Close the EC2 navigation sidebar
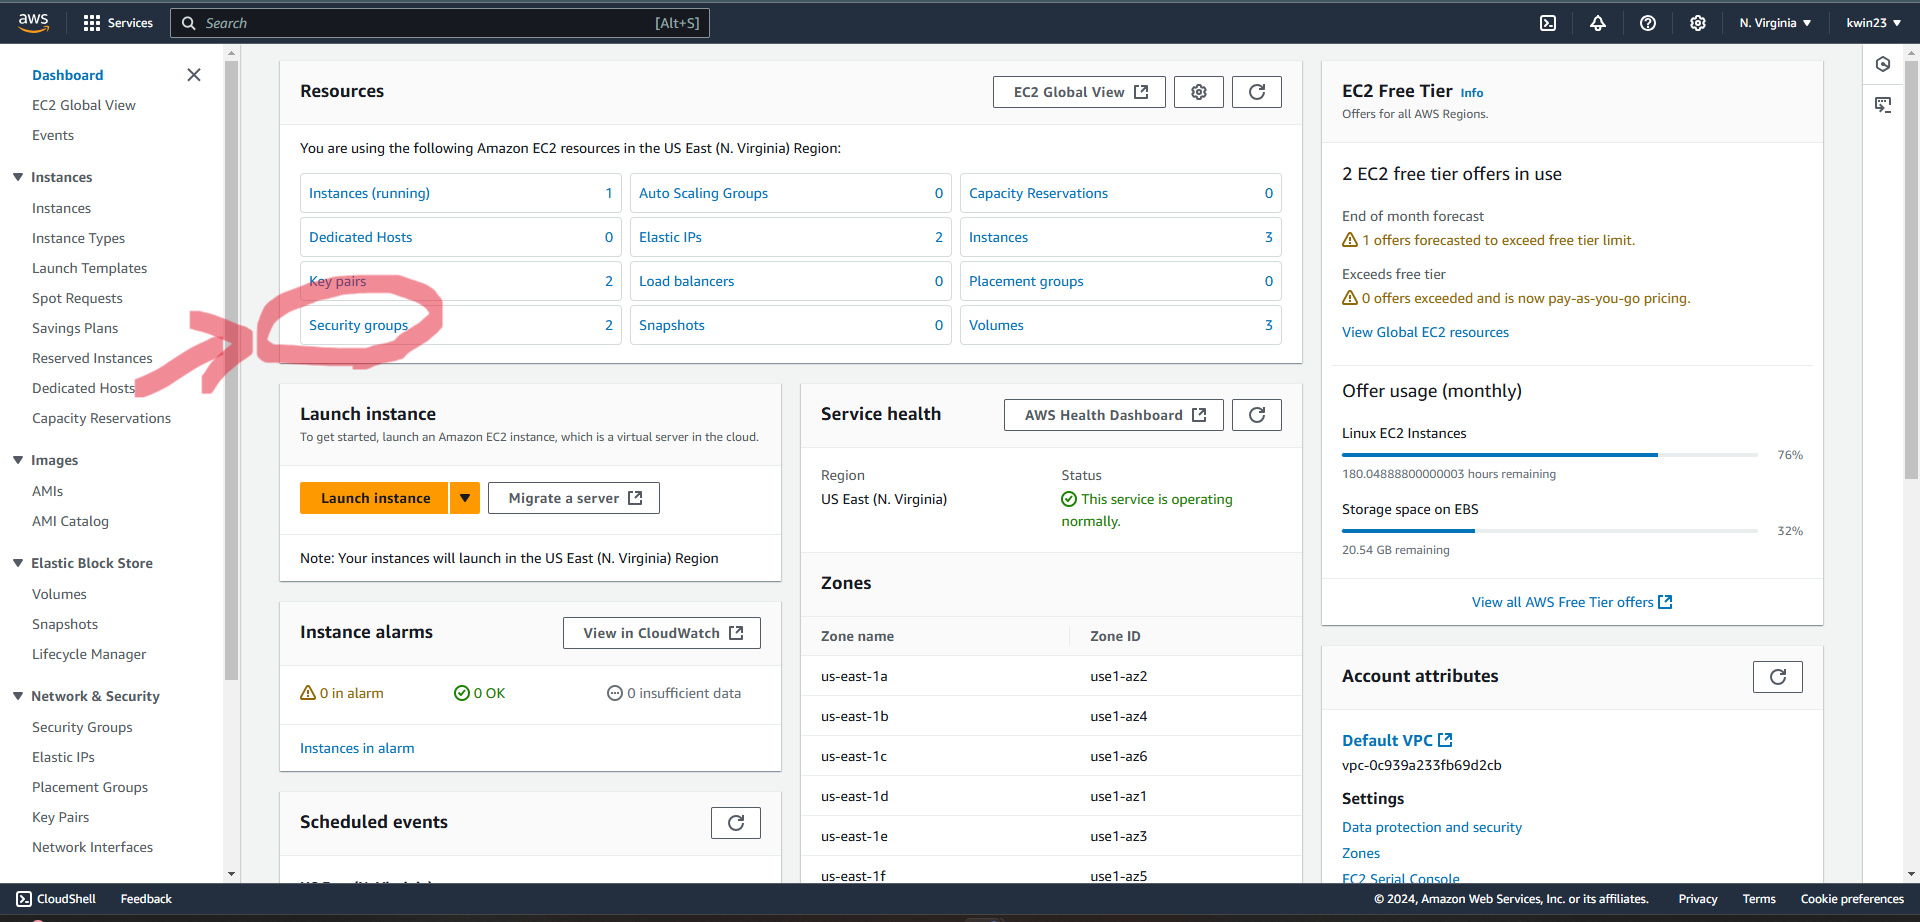 pos(194,75)
